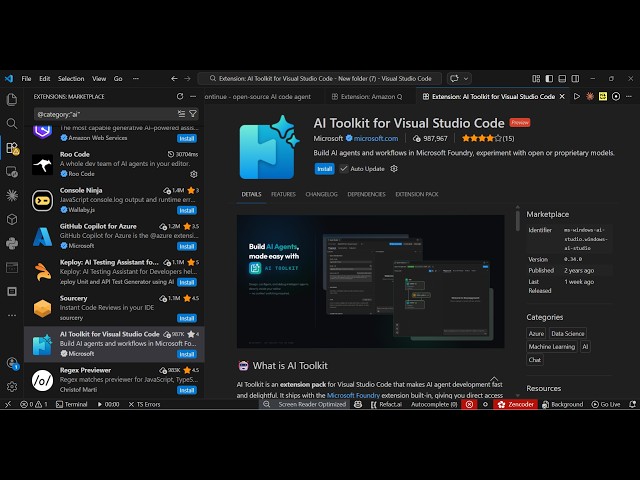640x480 pixels.
Task: Click the orange starburst icon in editor toolbar
Action: point(590,96)
